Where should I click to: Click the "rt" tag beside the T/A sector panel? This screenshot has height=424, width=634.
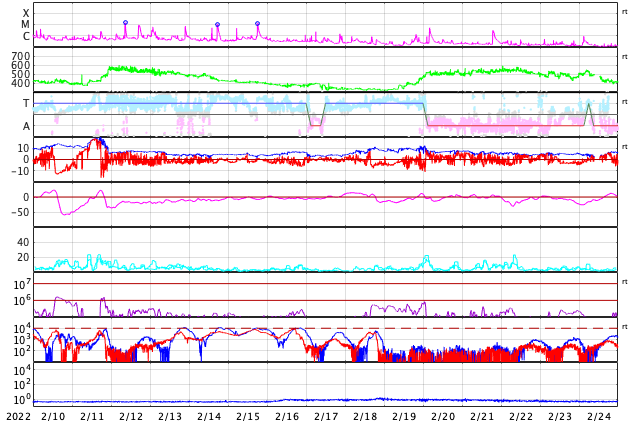(x=624, y=101)
